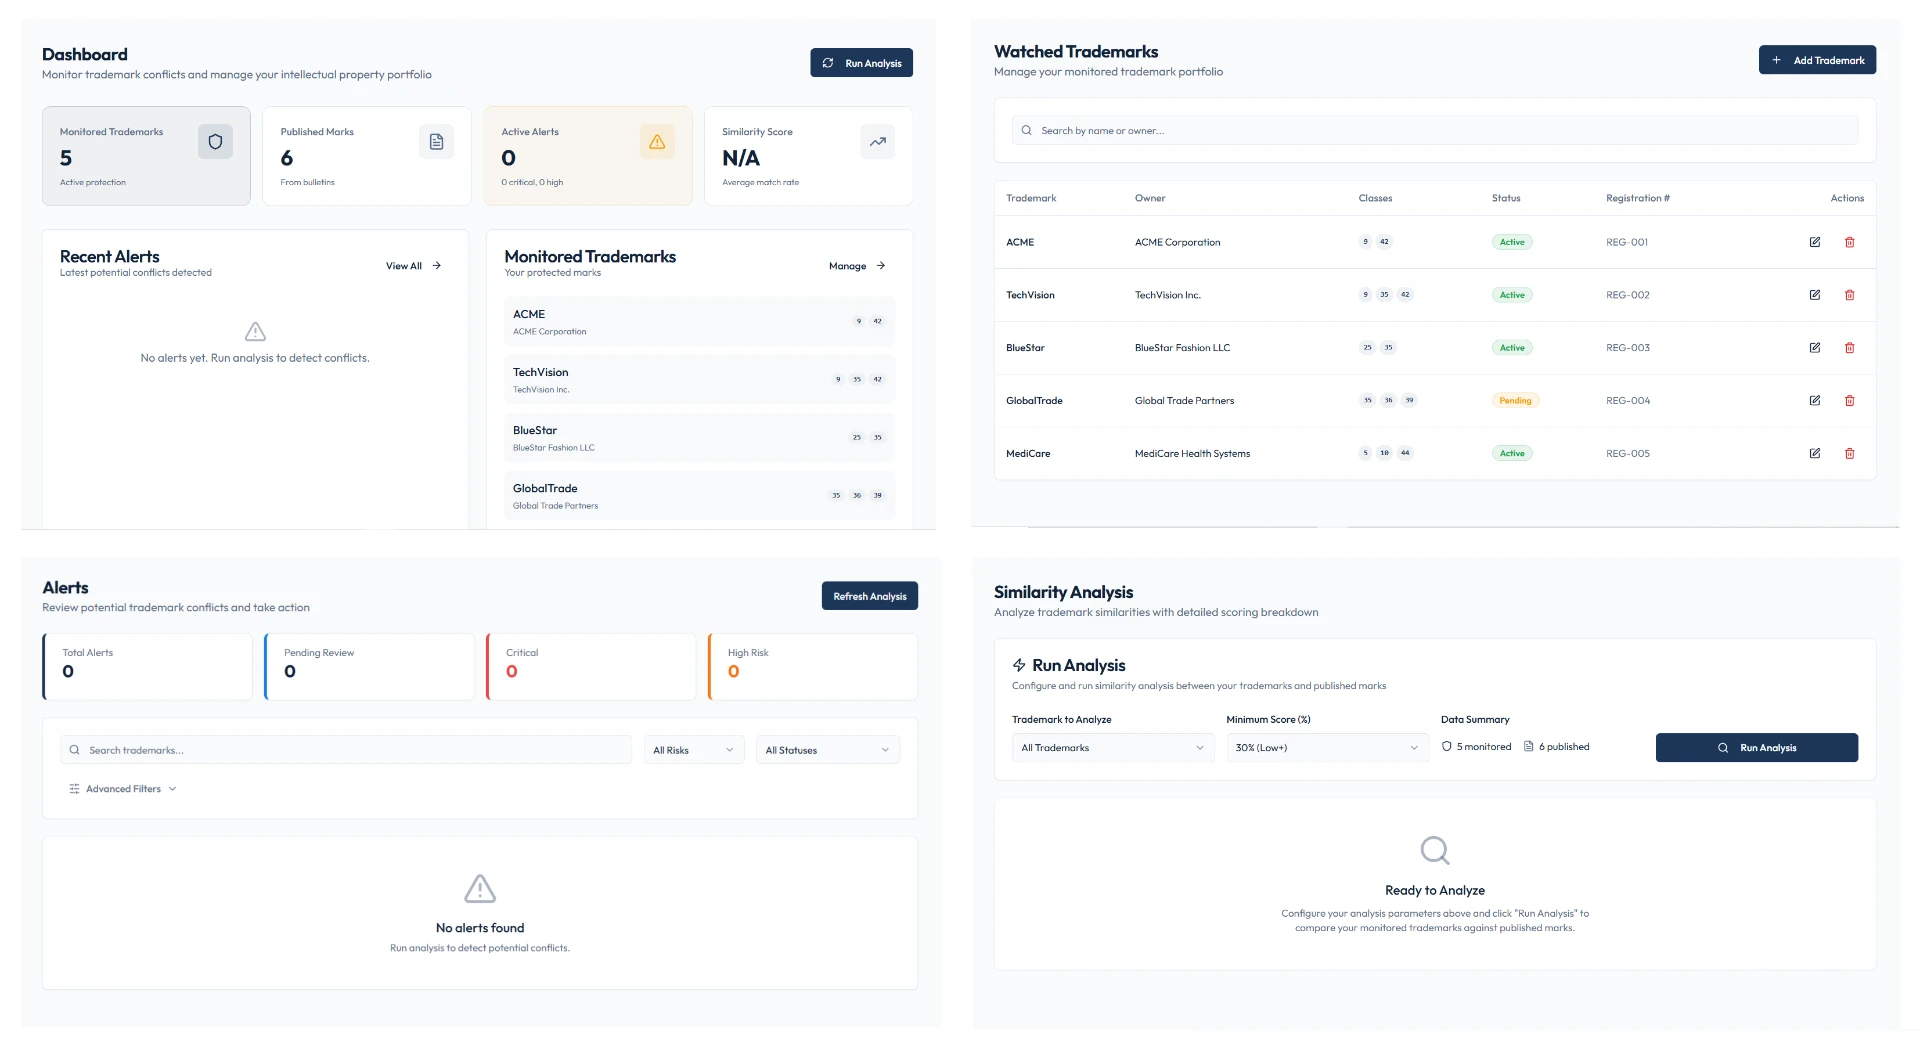The height and width of the screenshot is (1045, 1920).
Task: Click the Add Trademark button
Action: coord(1817,60)
